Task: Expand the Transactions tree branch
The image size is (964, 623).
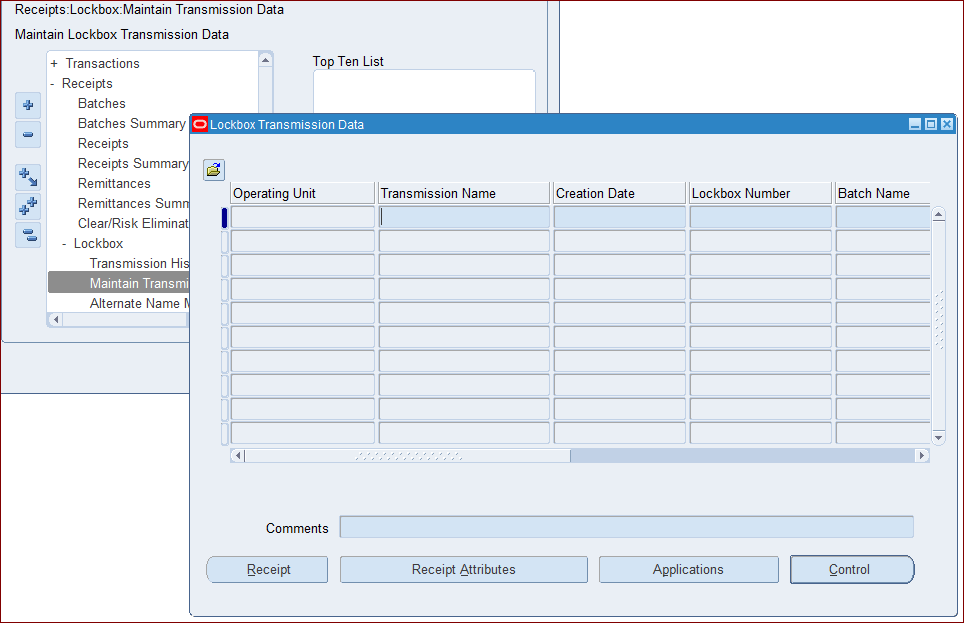Action: 52,63
